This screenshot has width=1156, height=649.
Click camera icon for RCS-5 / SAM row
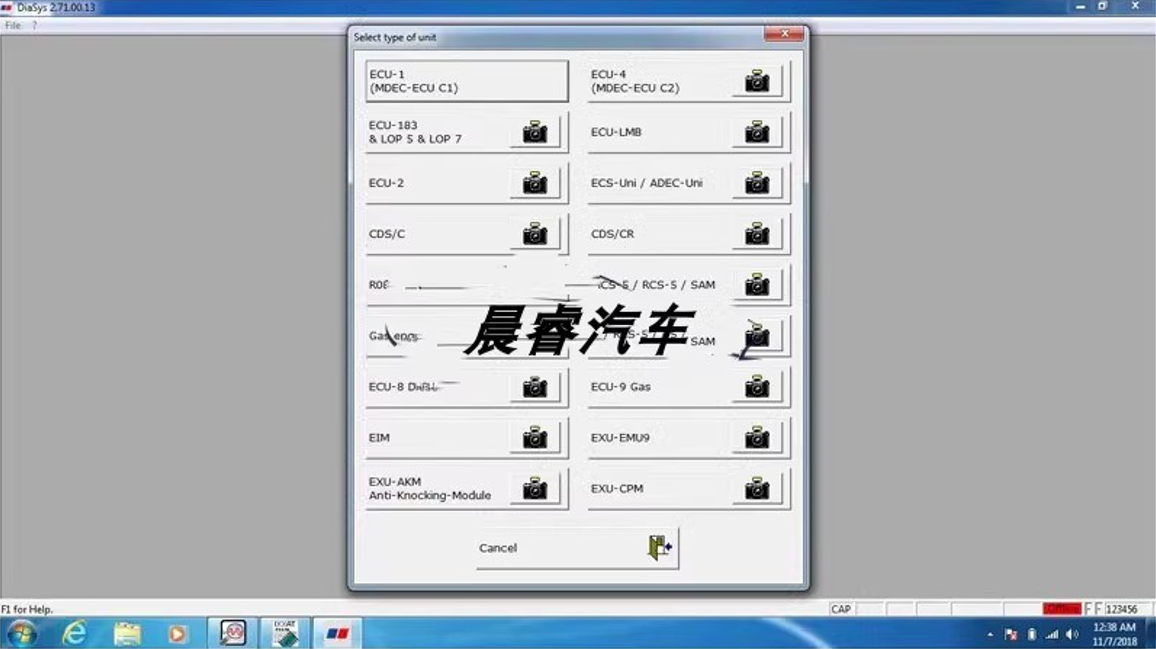coord(757,285)
